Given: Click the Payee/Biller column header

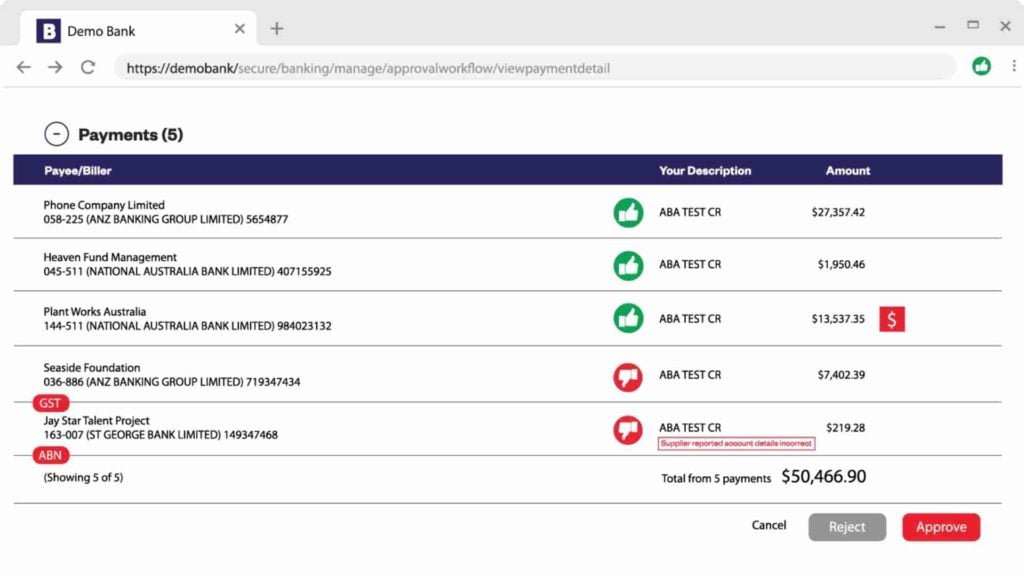Looking at the screenshot, I should (78, 170).
